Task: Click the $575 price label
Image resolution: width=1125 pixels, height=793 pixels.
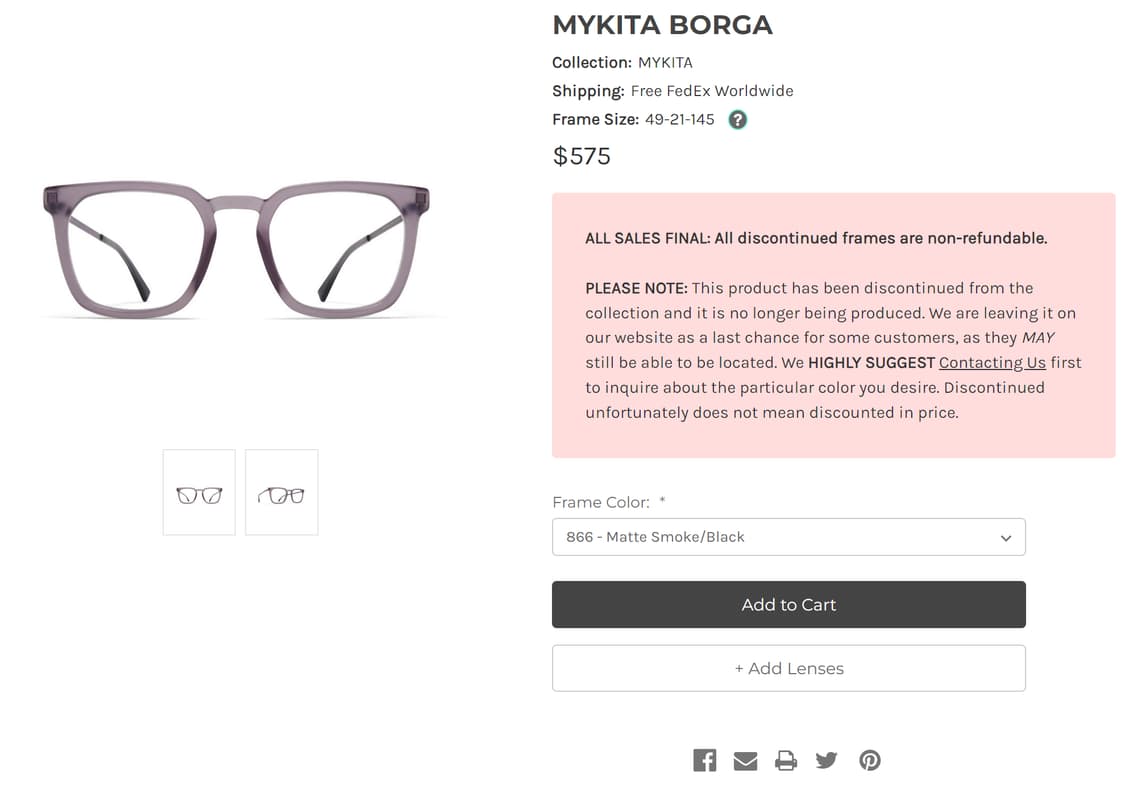Action: click(581, 156)
